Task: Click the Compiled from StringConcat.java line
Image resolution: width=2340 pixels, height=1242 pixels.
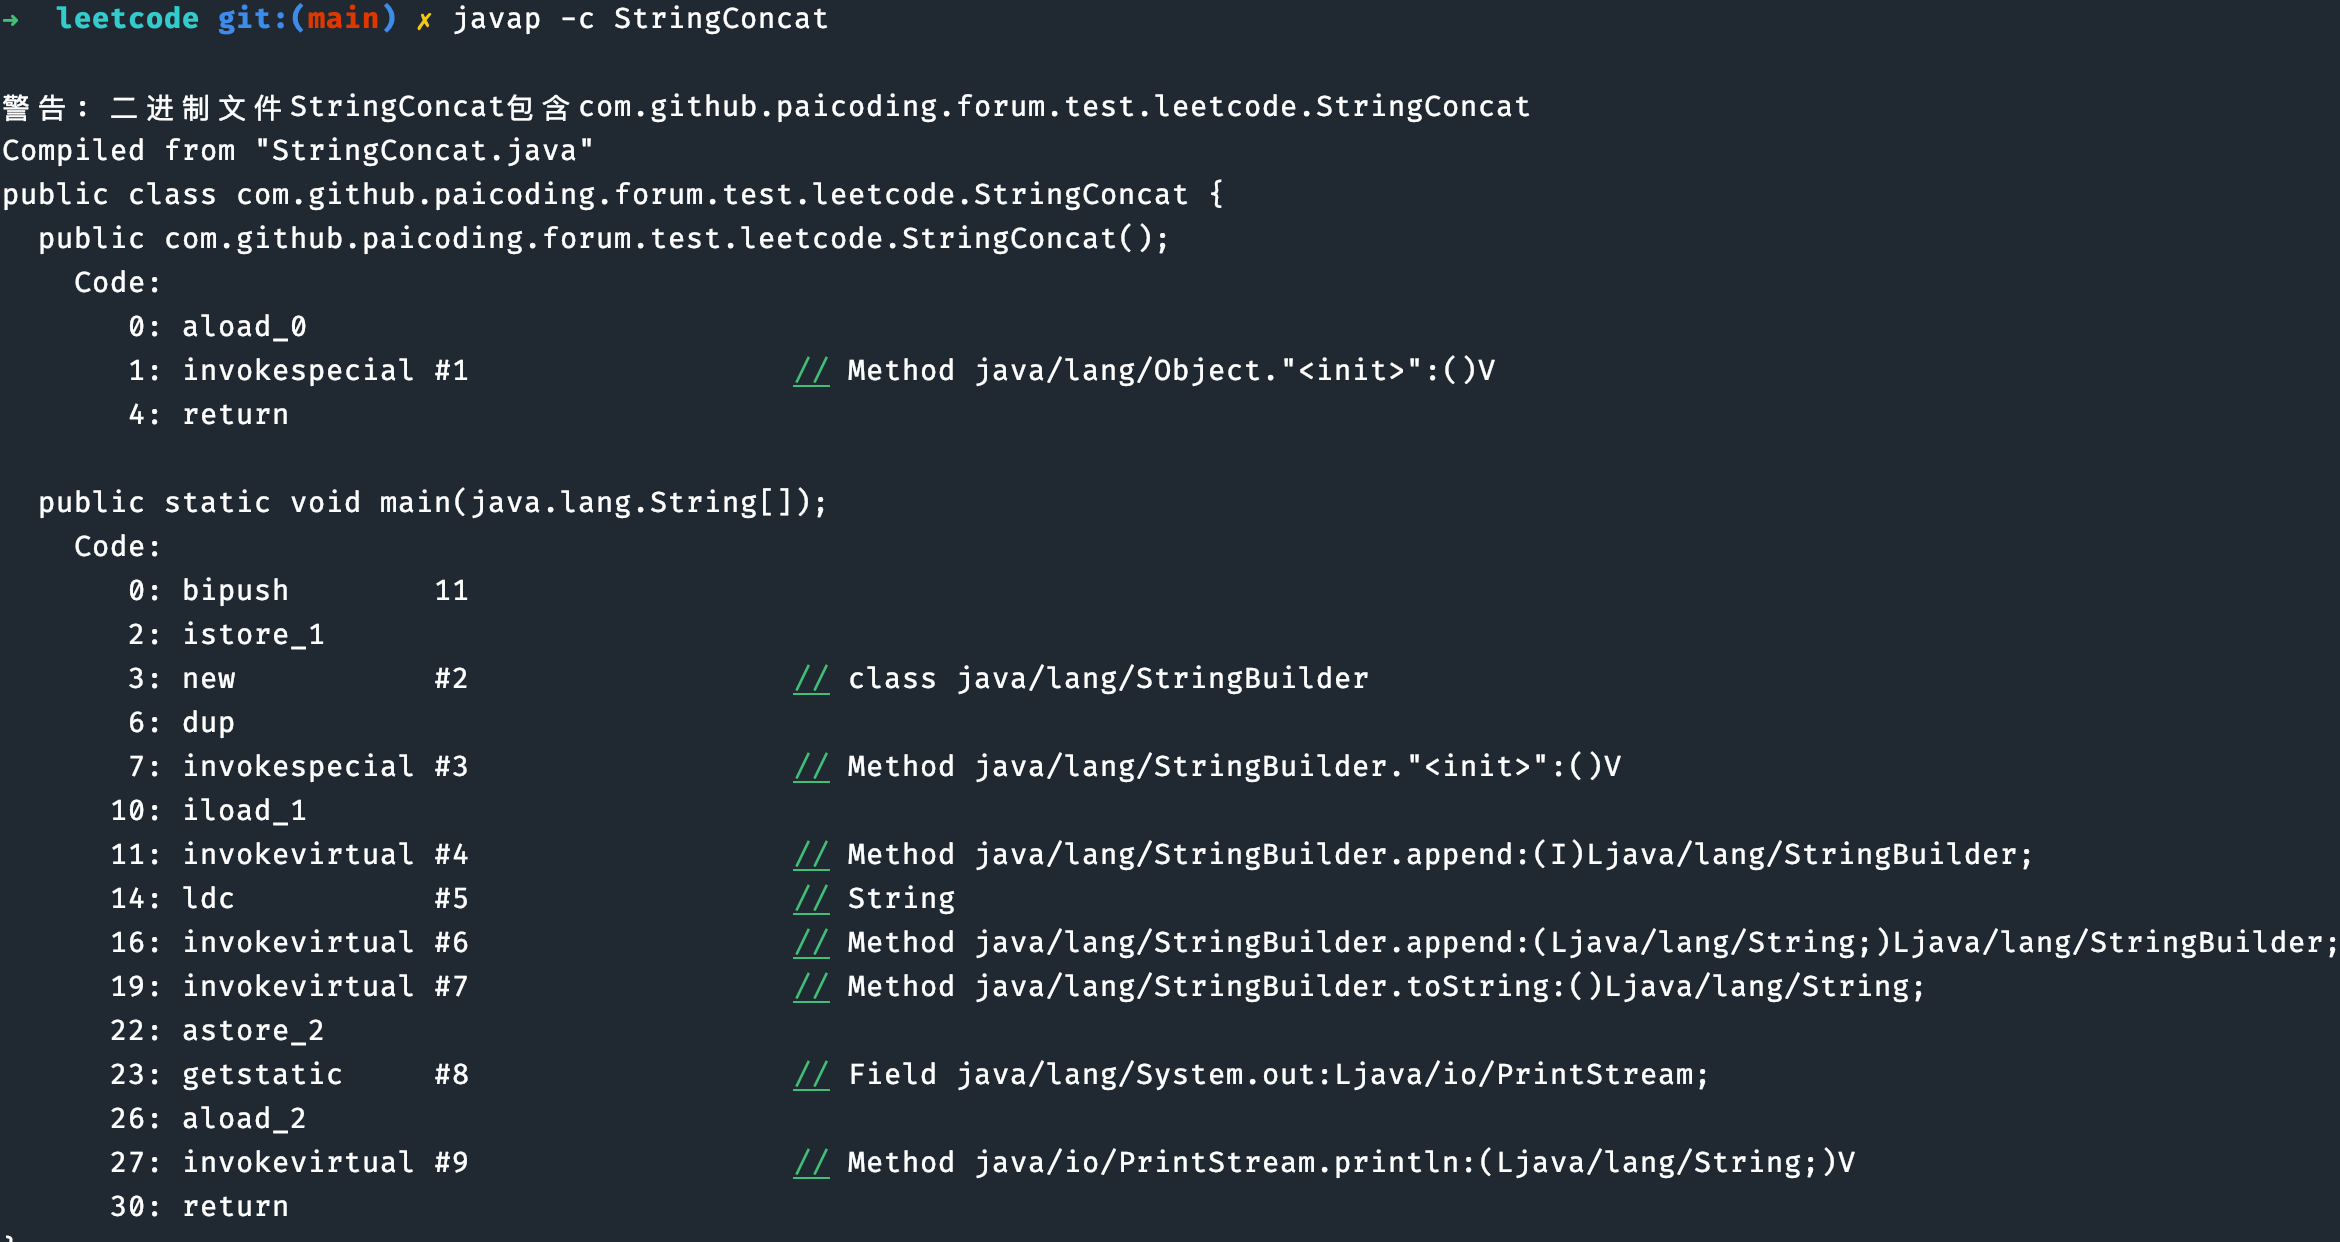Action: pyautogui.click(x=297, y=151)
